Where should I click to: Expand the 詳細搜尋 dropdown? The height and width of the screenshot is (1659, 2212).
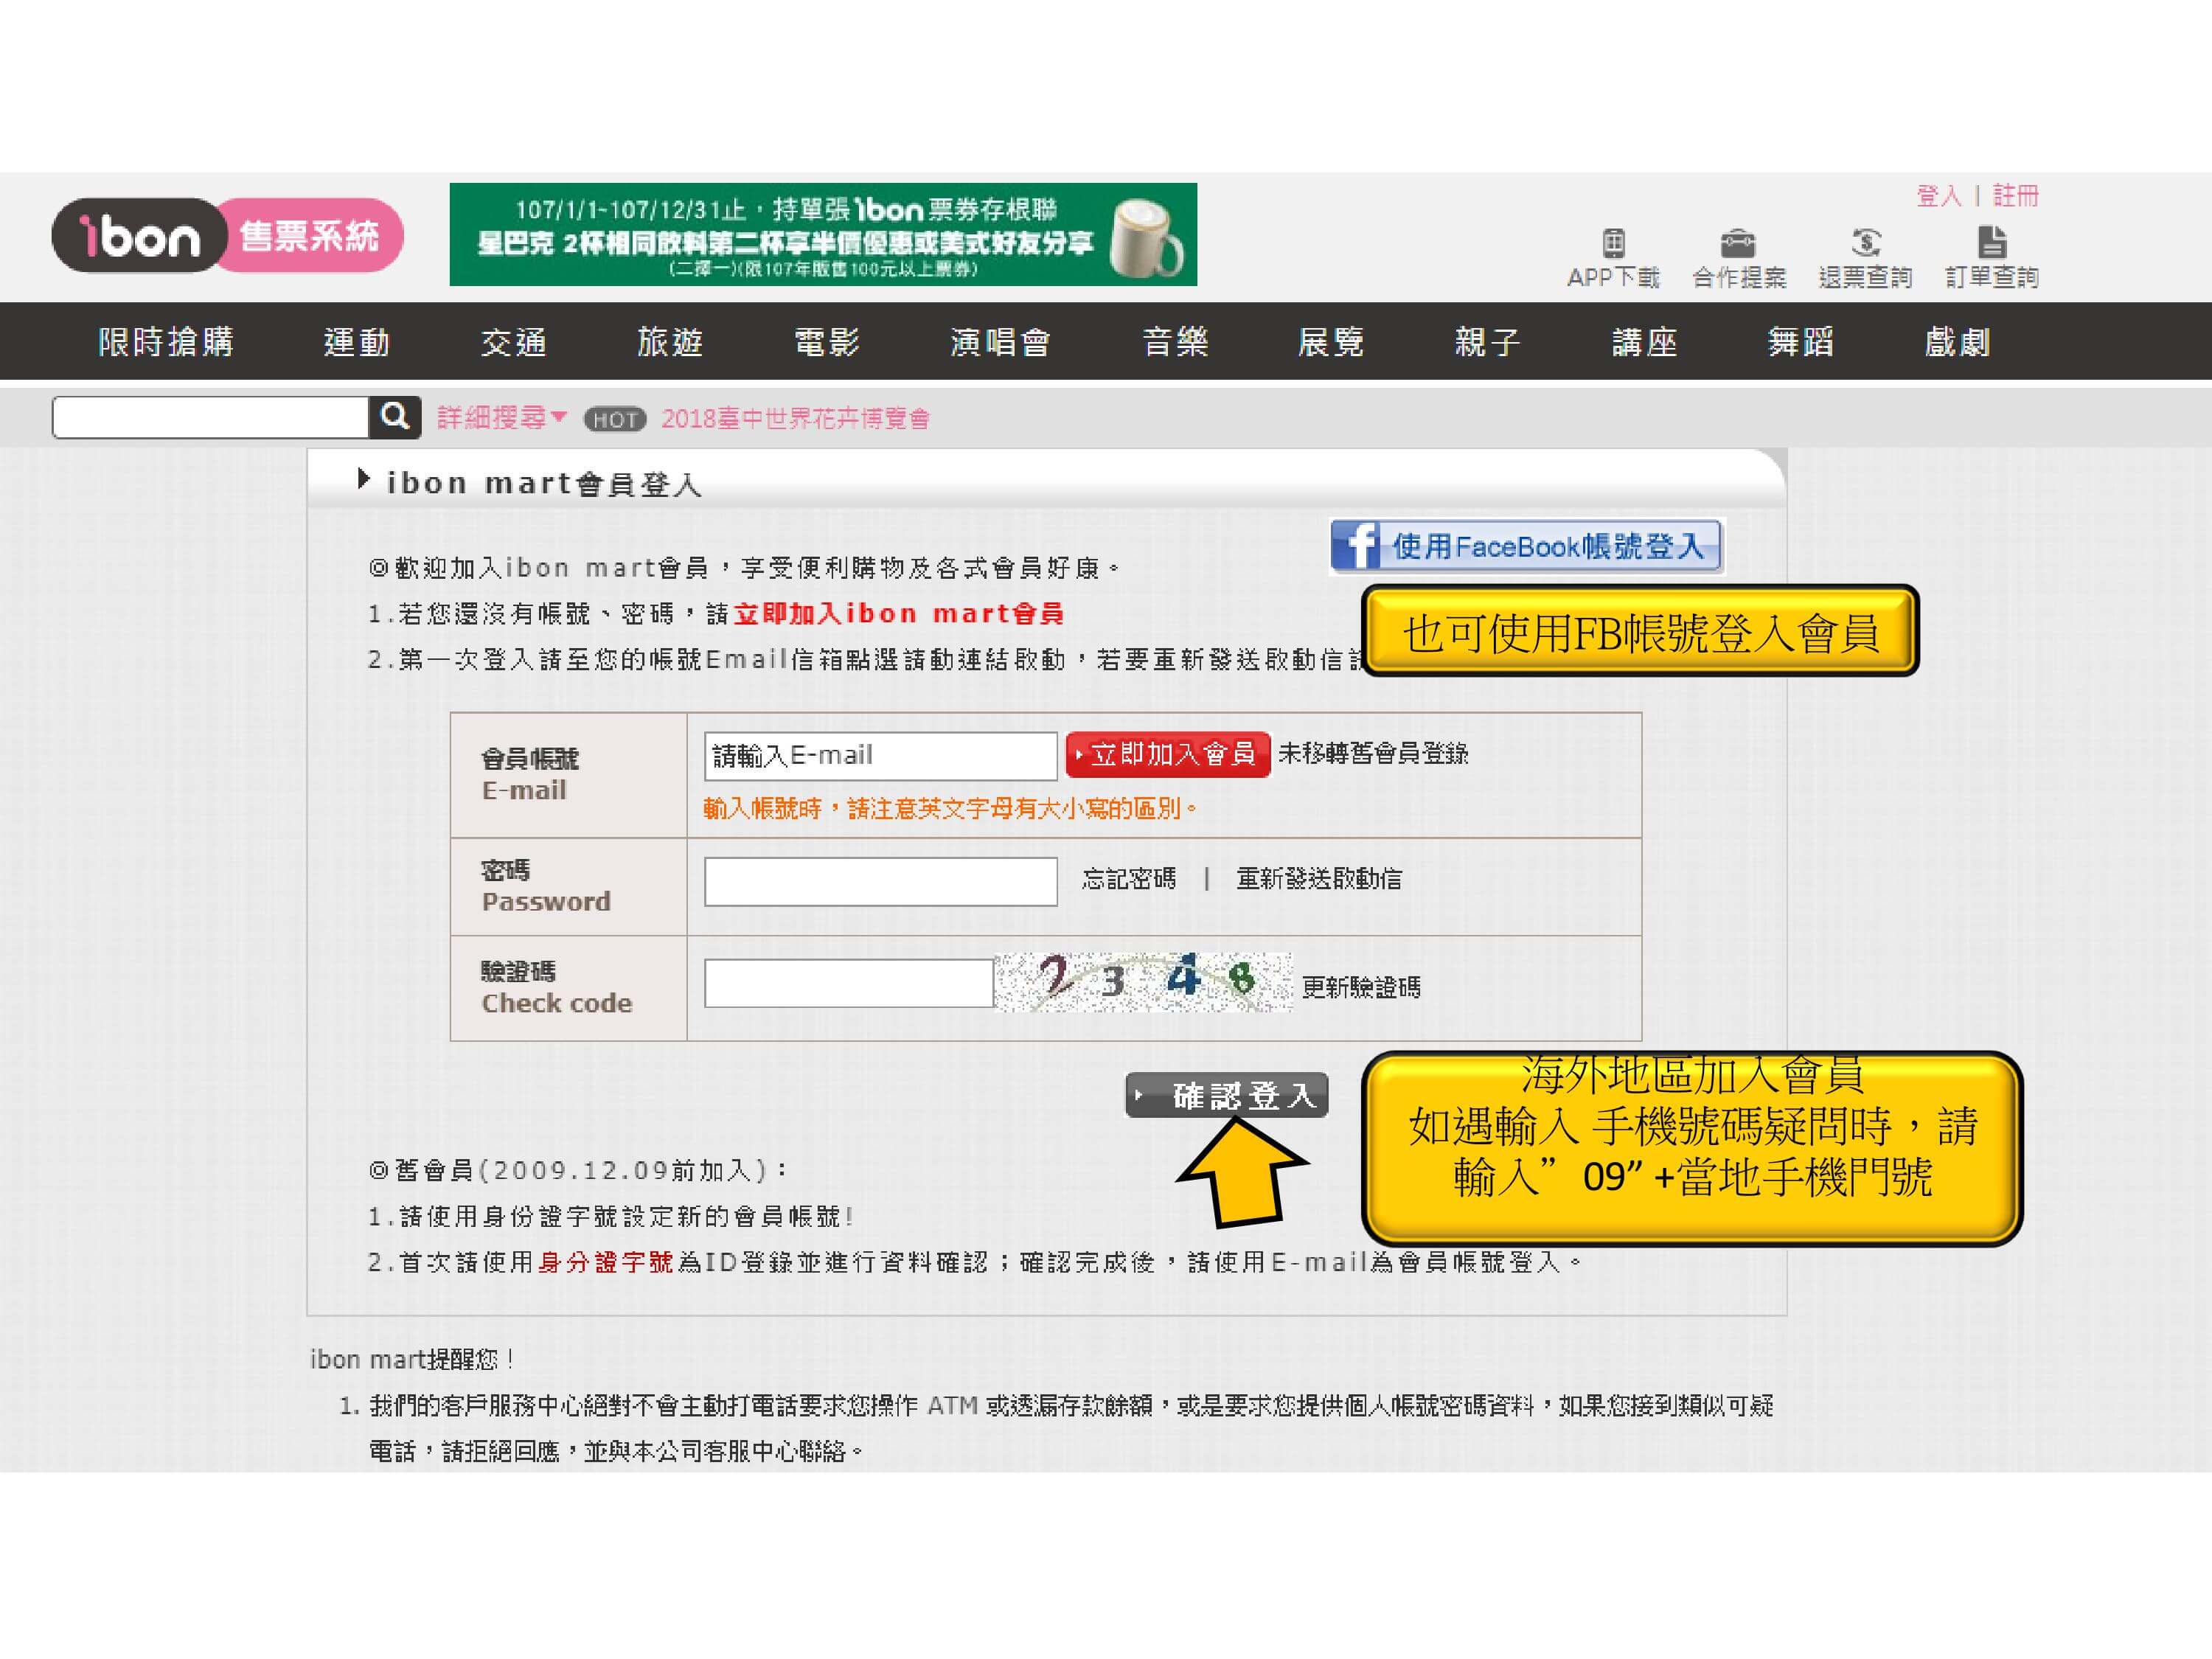[502, 417]
